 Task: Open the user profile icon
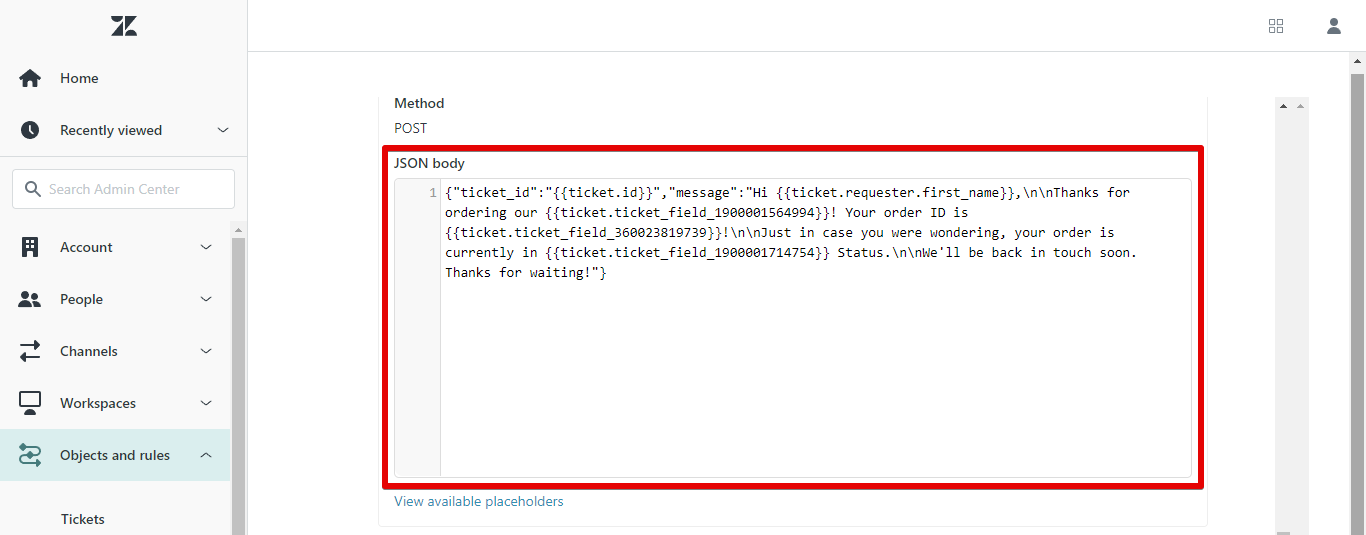pyautogui.click(x=1334, y=26)
